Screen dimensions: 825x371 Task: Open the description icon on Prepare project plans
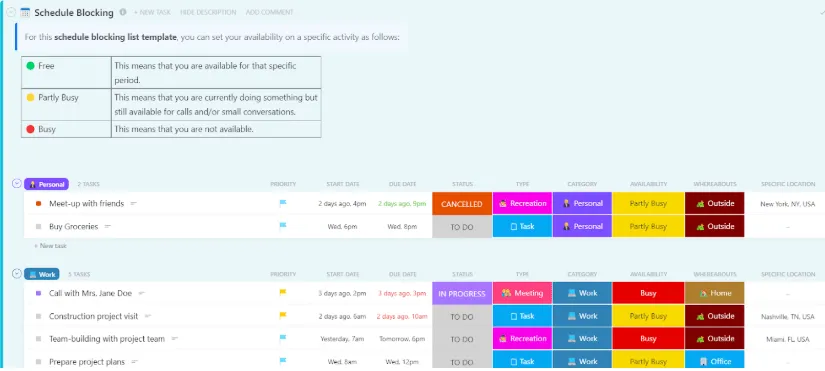pos(135,362)
